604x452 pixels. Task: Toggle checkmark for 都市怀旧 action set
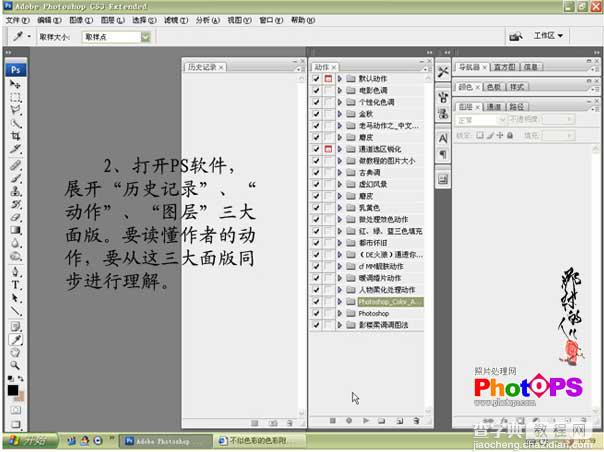point(316,243)
